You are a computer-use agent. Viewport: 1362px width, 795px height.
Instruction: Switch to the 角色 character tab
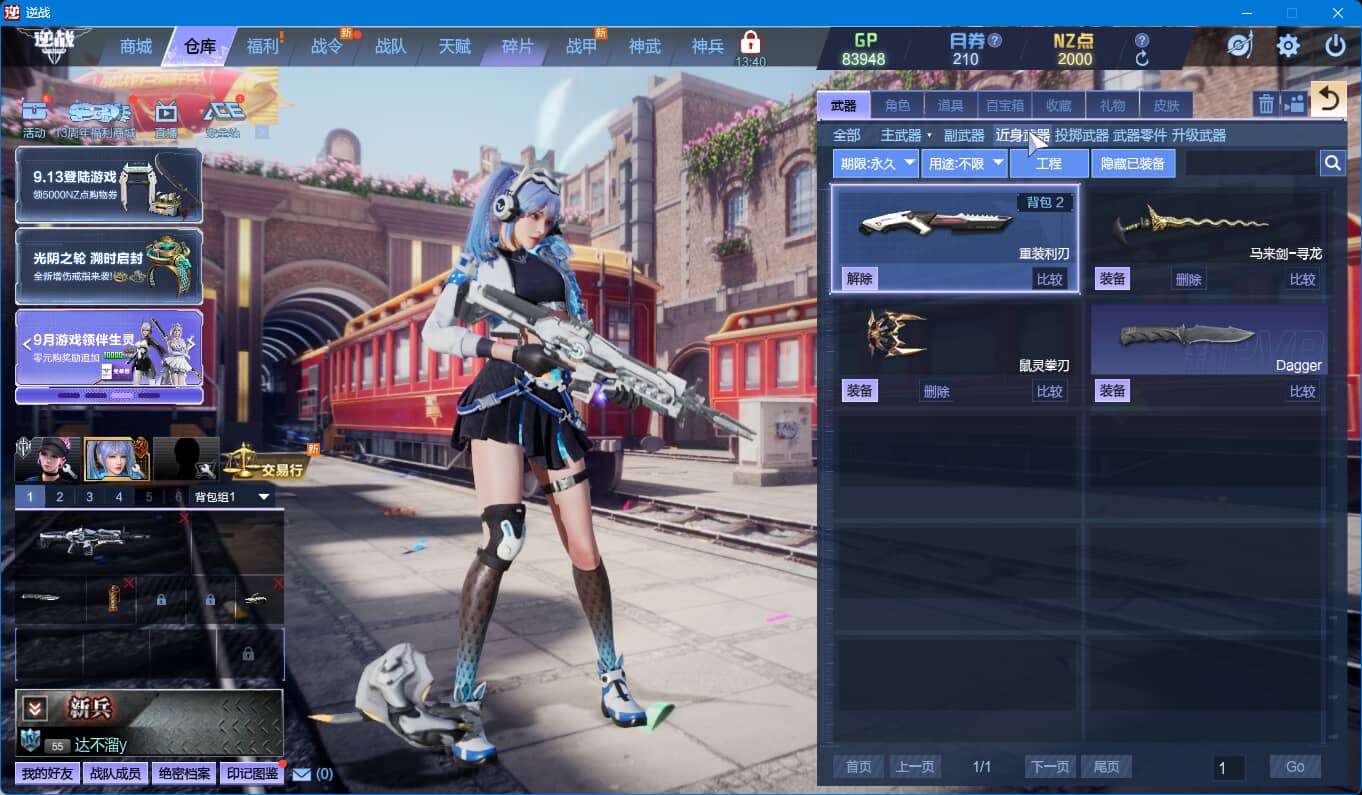pos(897,105)
